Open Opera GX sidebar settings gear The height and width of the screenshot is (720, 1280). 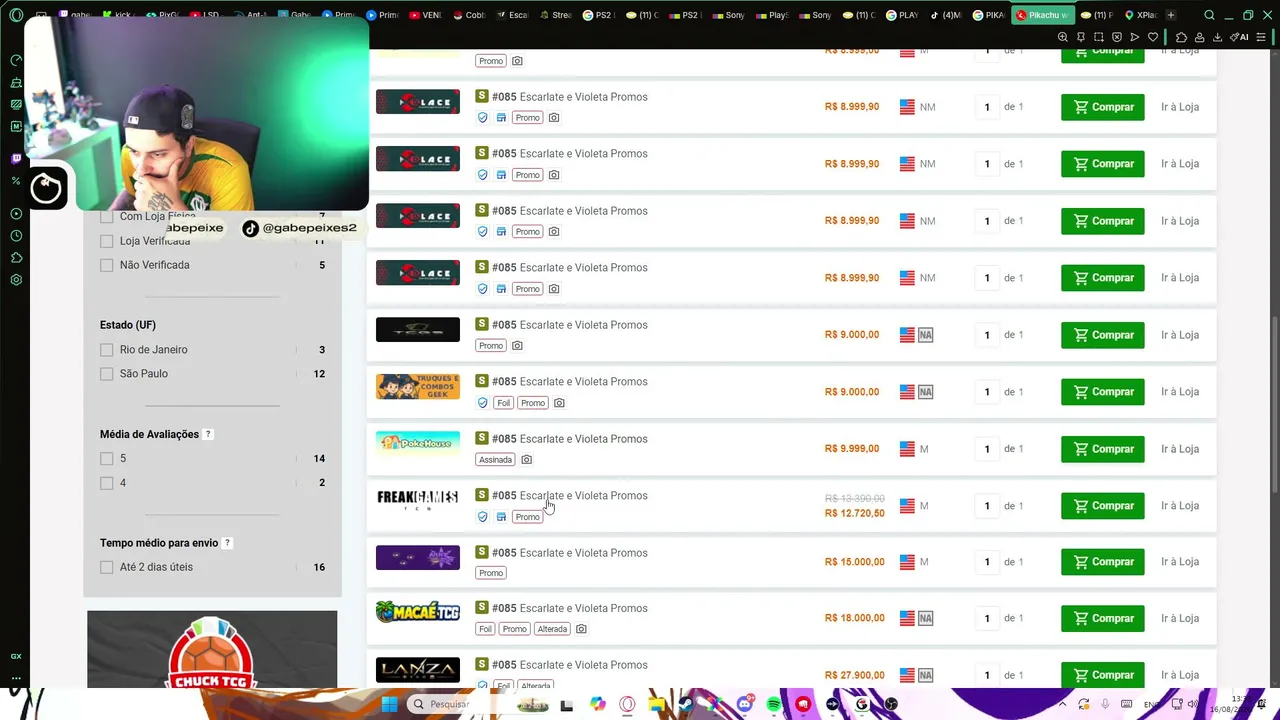pyautogui.click(x=16, y=280)
